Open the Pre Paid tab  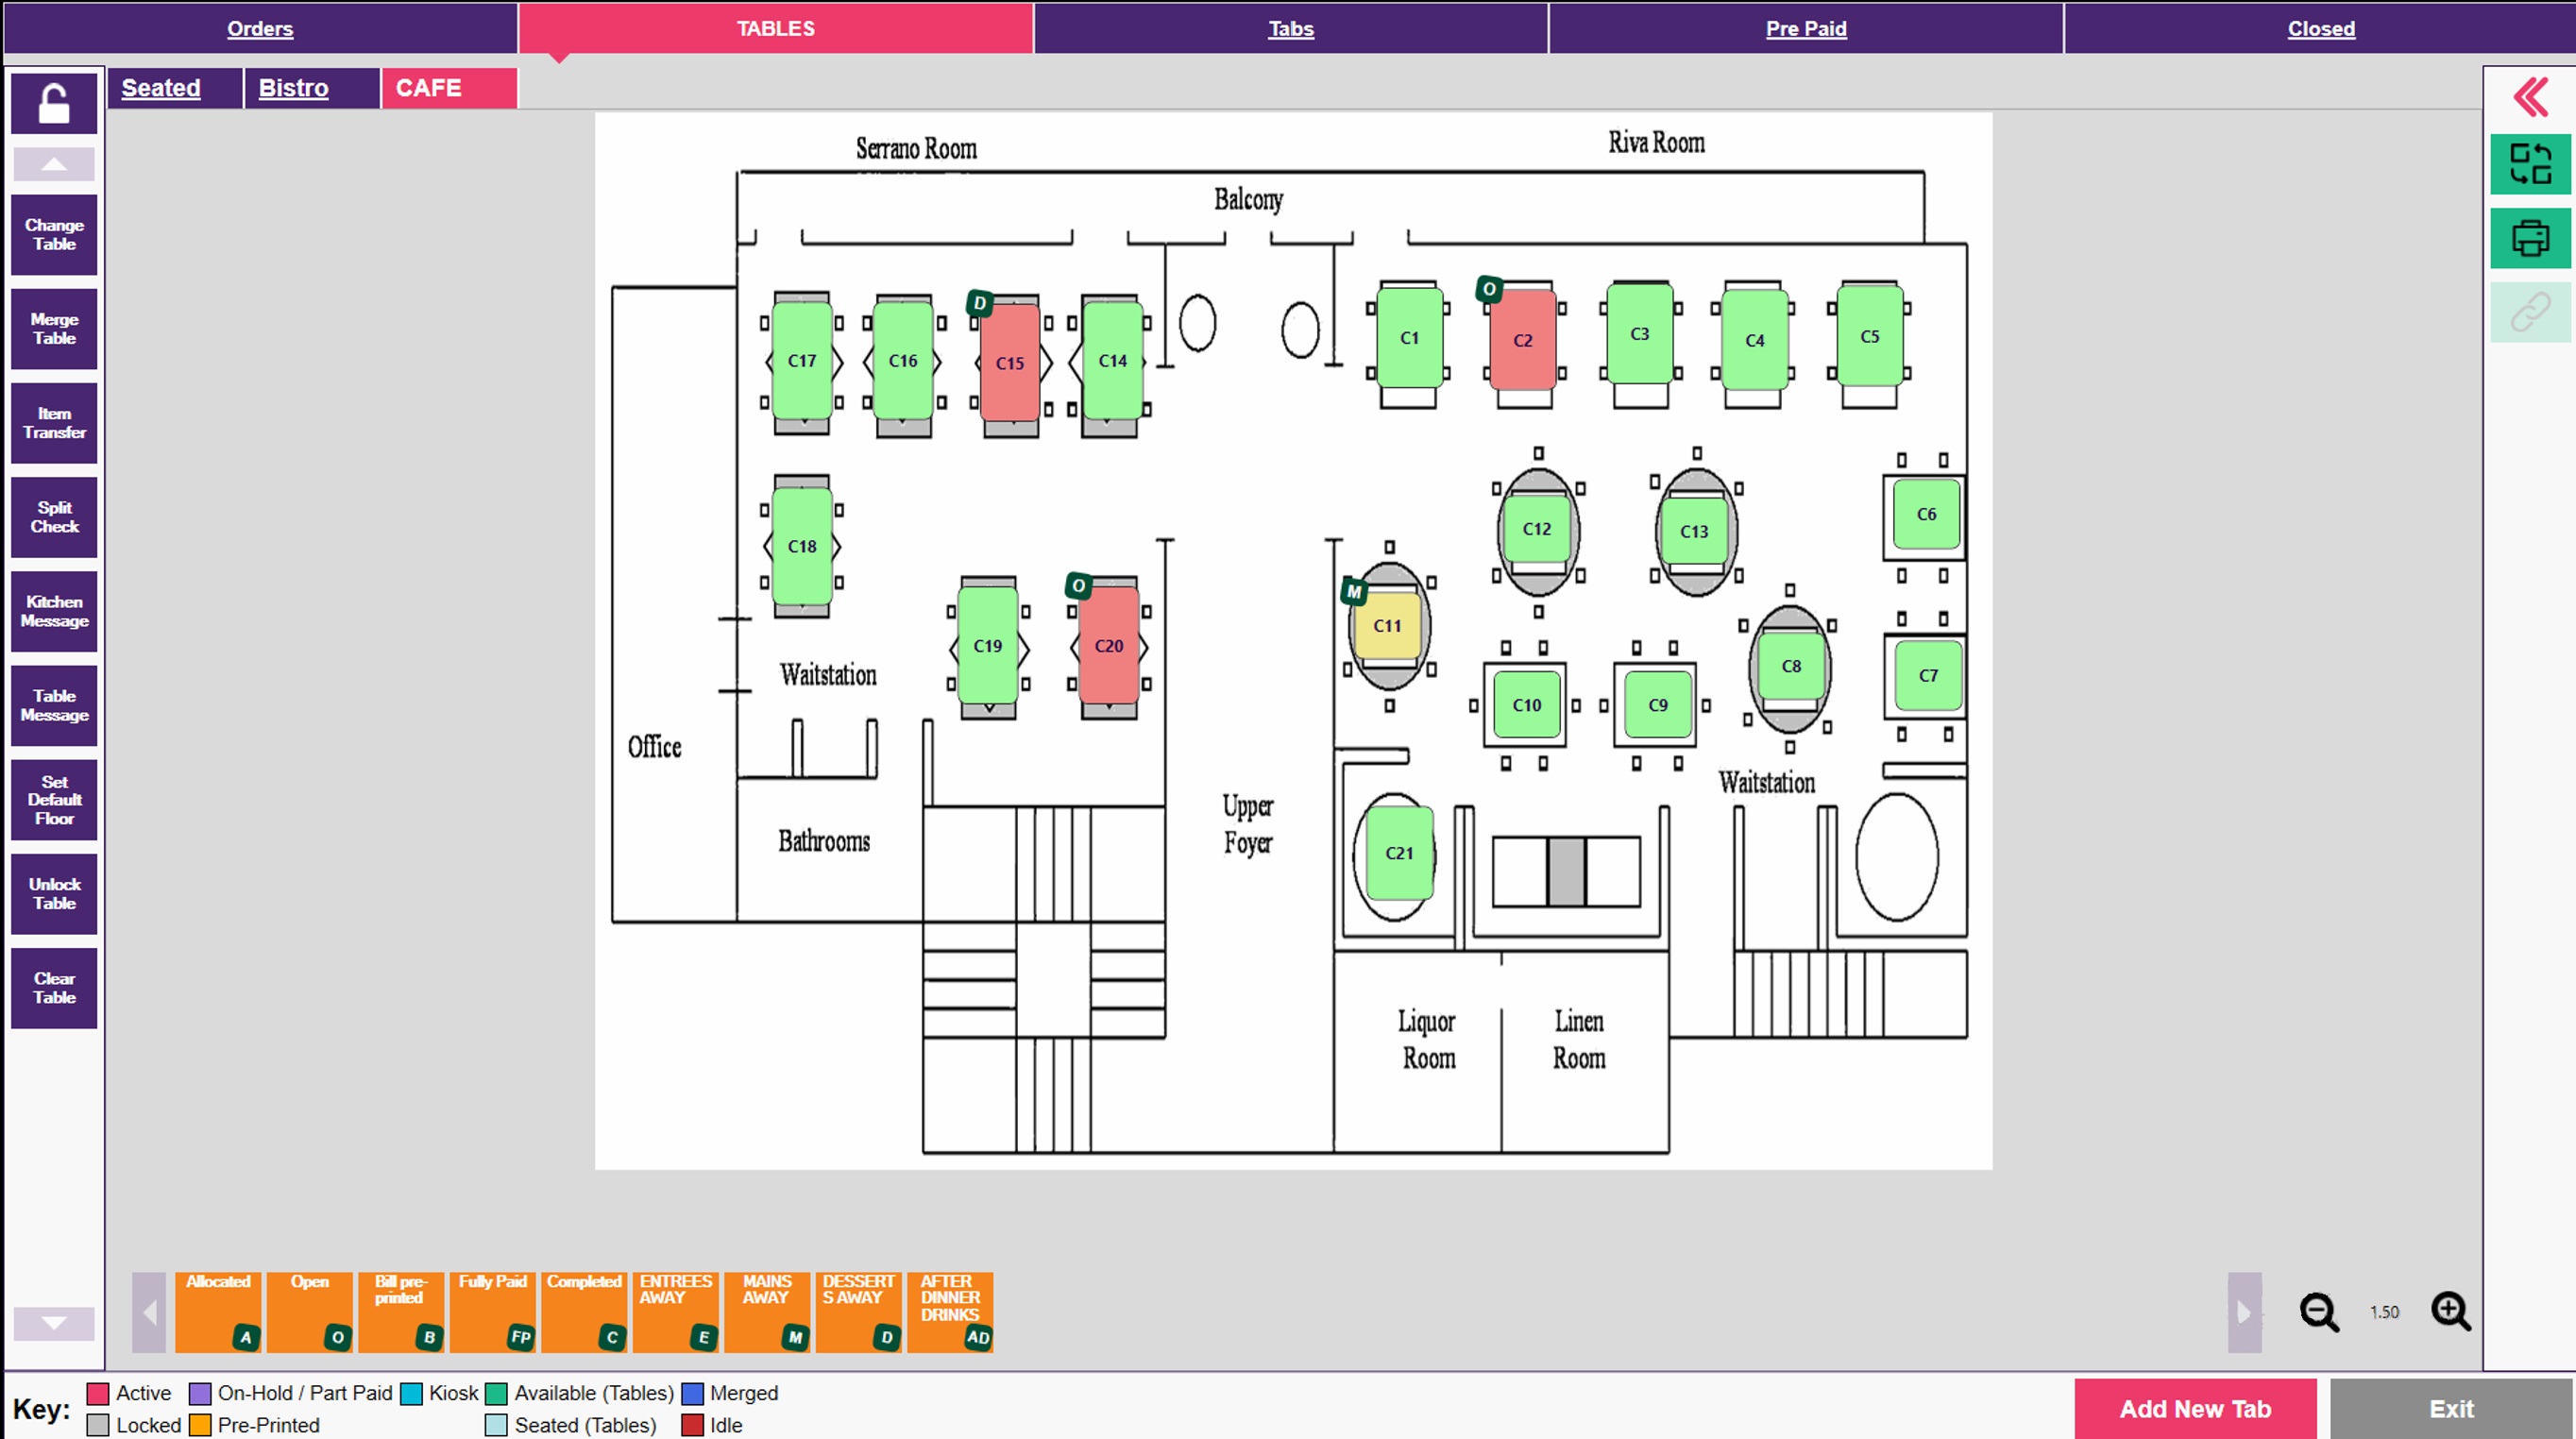(x=1806, y=28)
